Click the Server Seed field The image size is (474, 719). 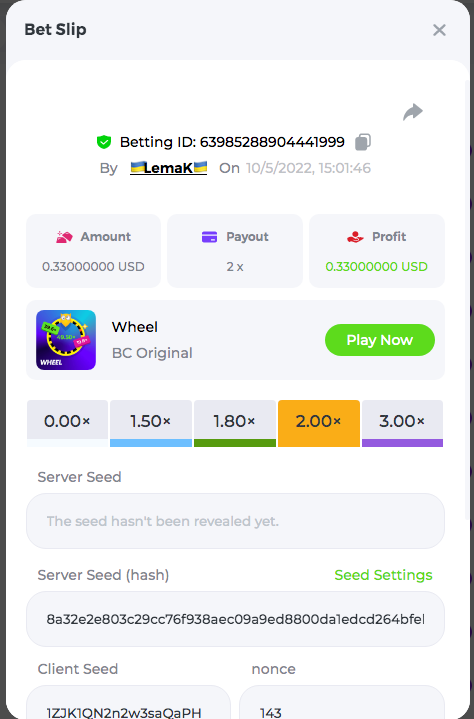point(235,521)
